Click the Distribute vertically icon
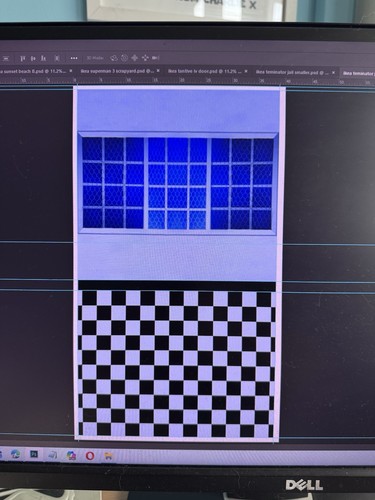 click(57, 59)
